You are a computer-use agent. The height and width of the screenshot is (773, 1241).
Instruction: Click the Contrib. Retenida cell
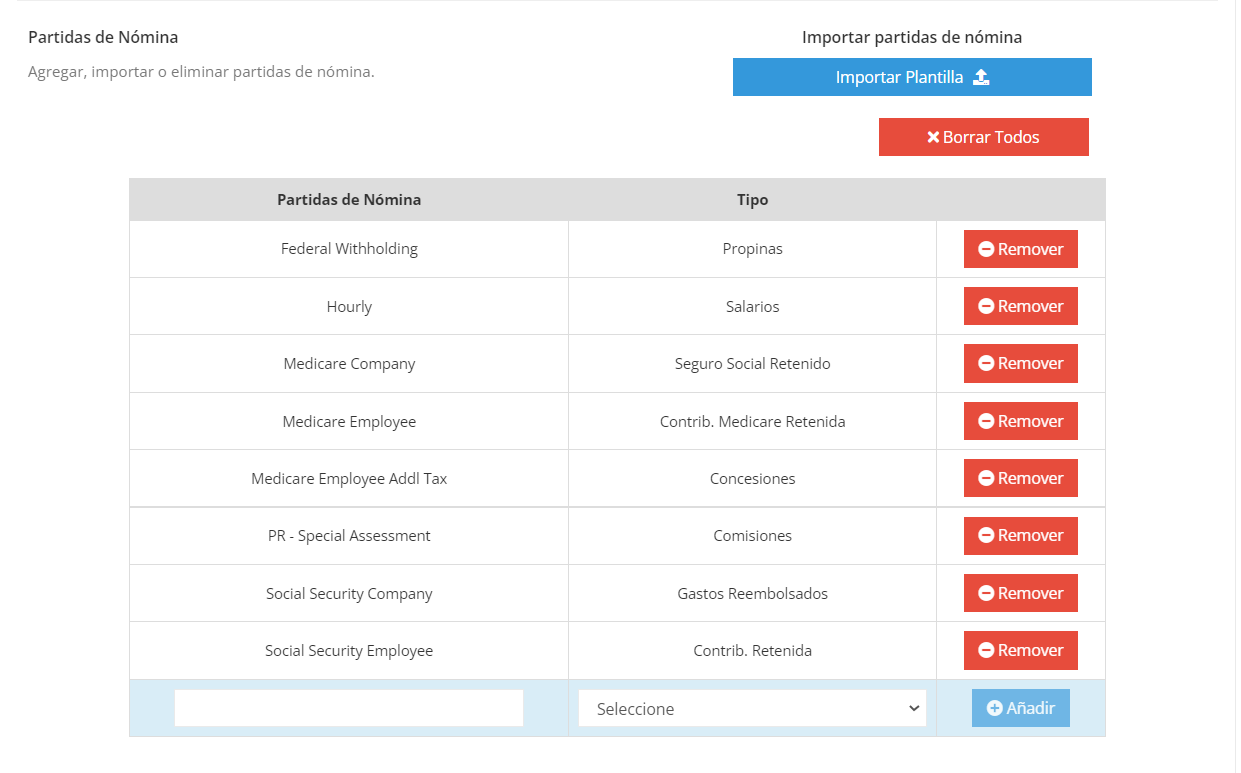[752, 650]
